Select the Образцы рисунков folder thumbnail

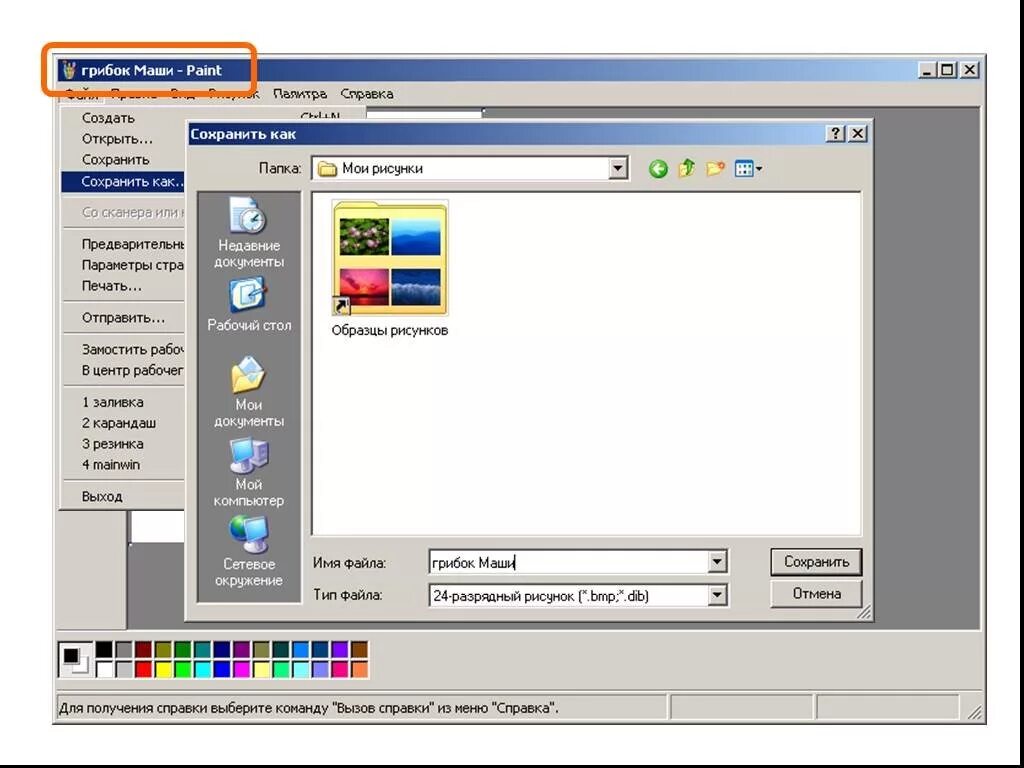[x=390, y=258]
